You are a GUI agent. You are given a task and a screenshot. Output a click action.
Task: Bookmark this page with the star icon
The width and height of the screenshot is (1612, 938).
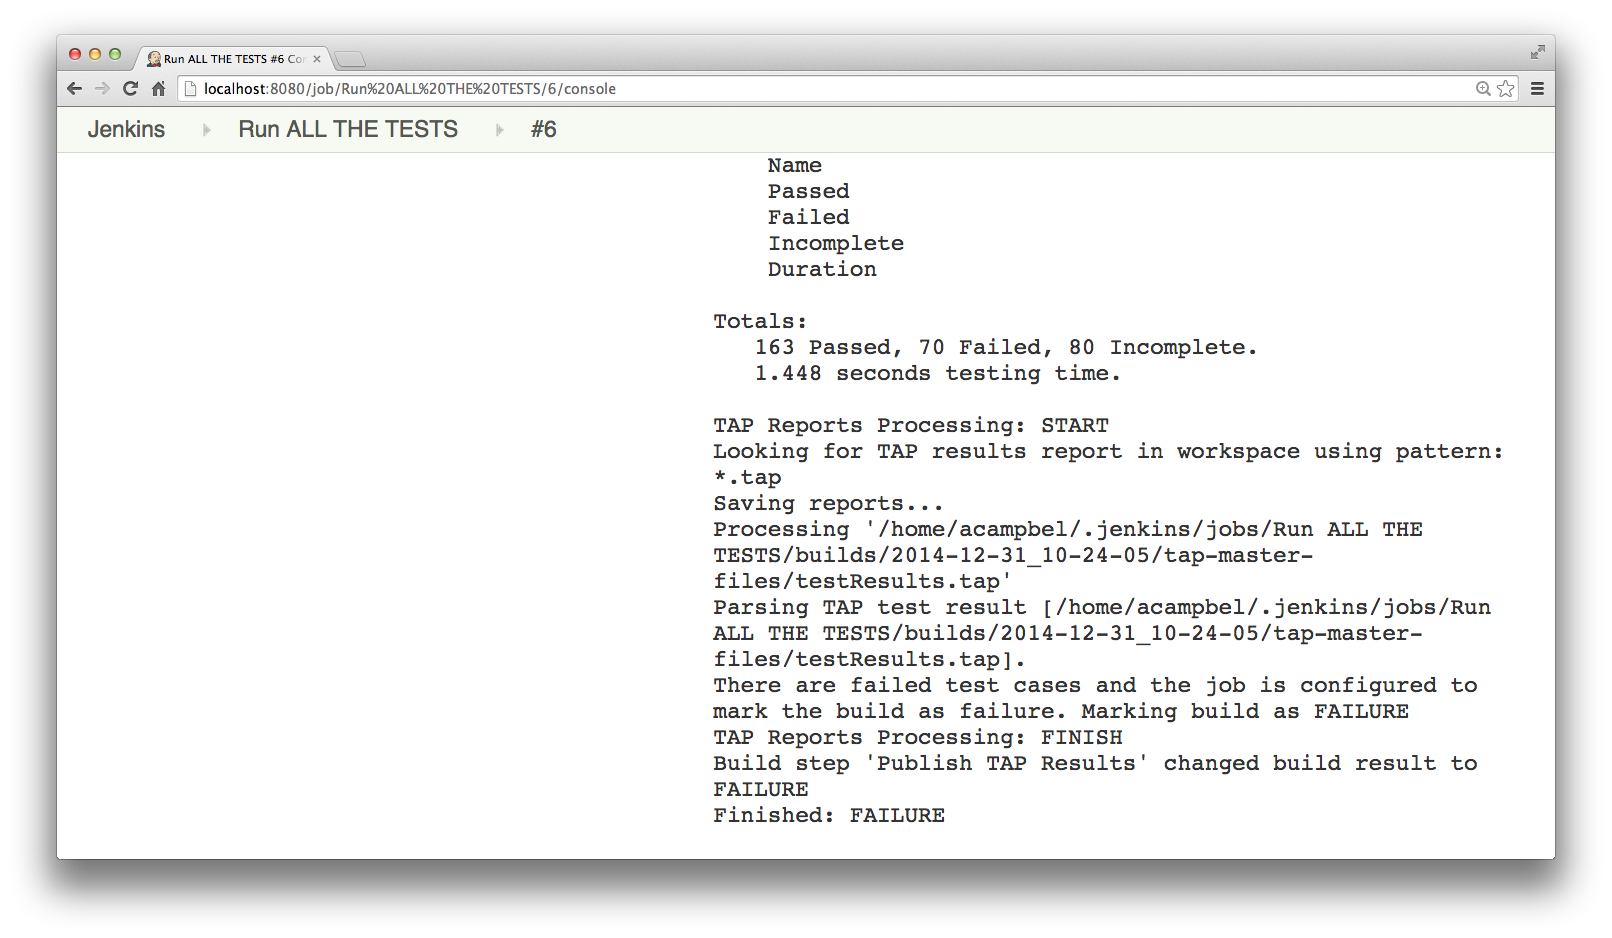tap(1506, 89)
